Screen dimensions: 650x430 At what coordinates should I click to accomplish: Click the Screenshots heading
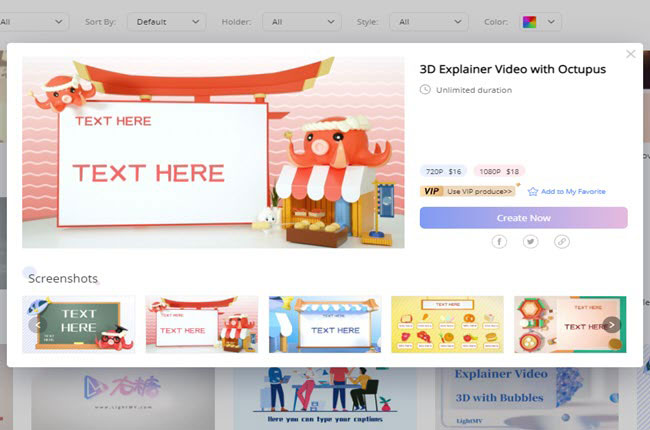click(x=63, y=278)
